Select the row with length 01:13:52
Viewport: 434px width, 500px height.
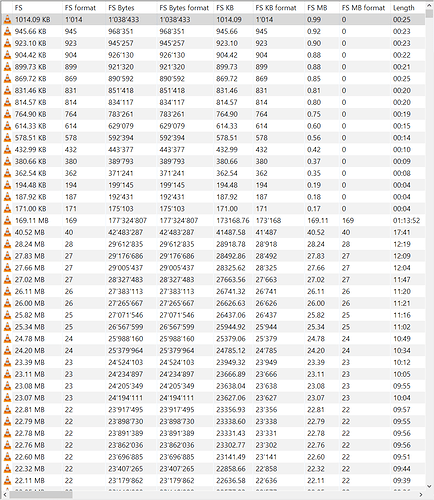click(x=213, y=221)
